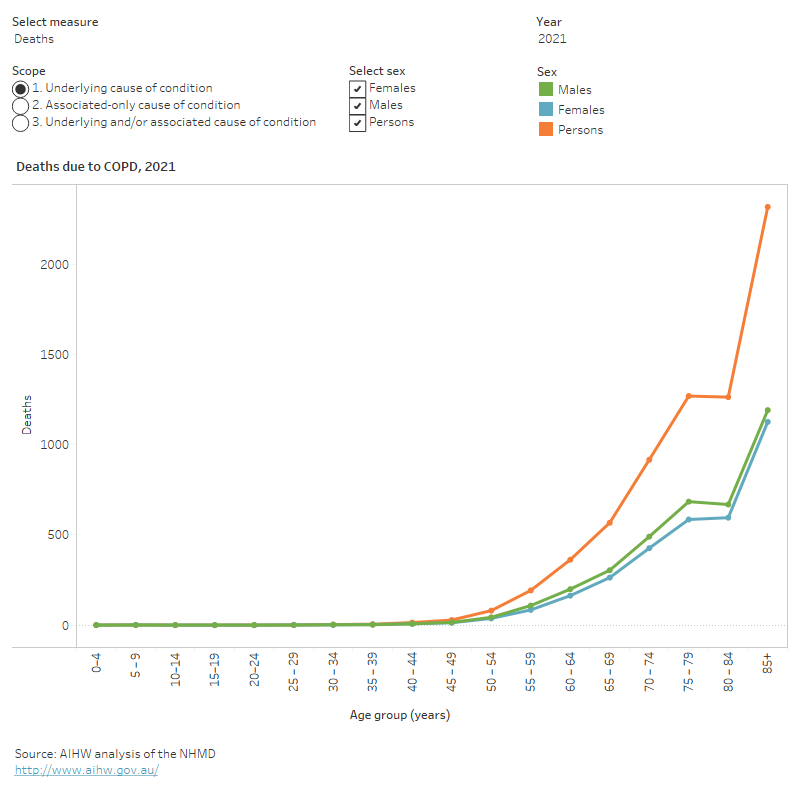Select Underlying cause of condition radio button
Viewport: 800px width, 800px height.
click(21, 89)
